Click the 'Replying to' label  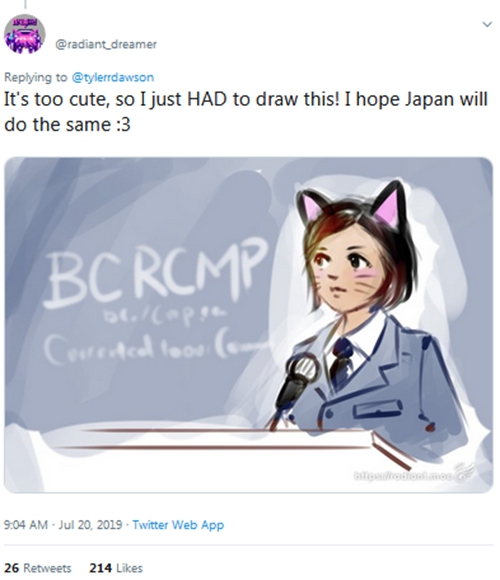36,77
